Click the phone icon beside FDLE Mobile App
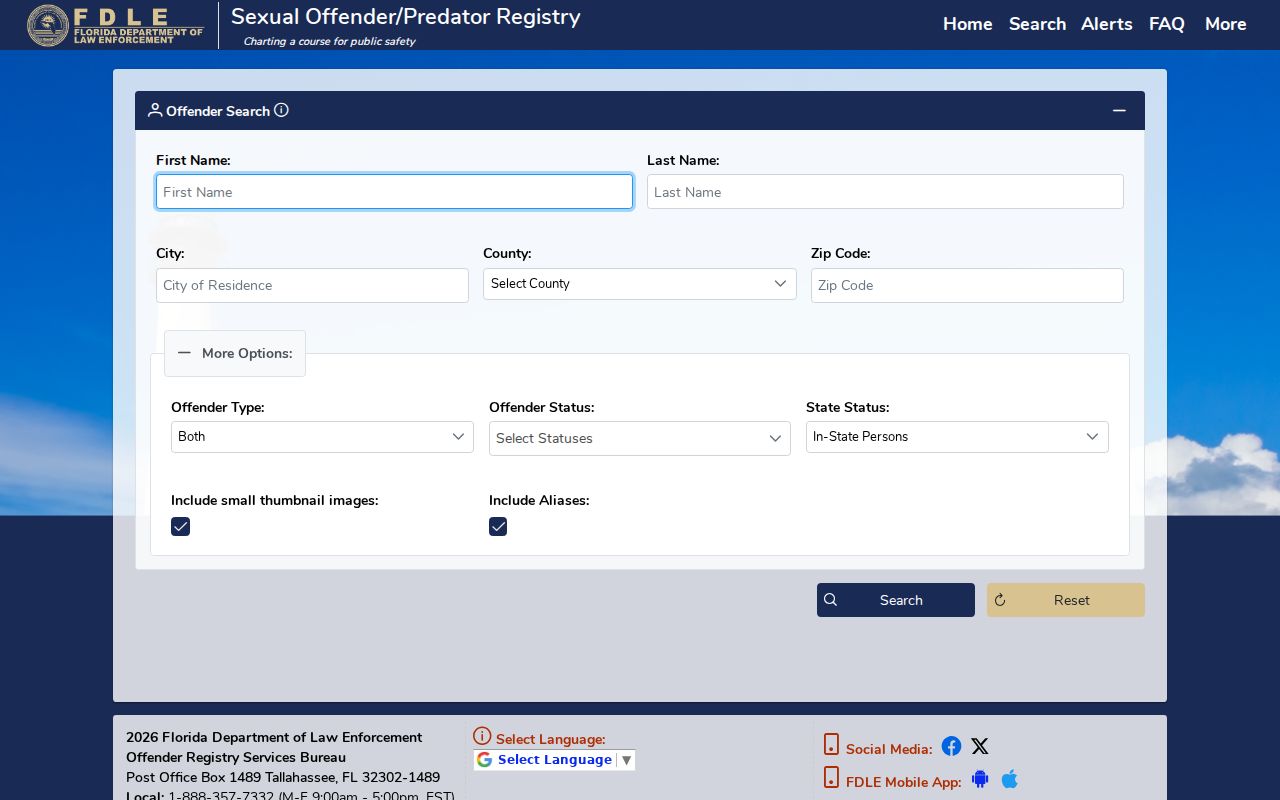1280x800 pixels. click(831, 777)
